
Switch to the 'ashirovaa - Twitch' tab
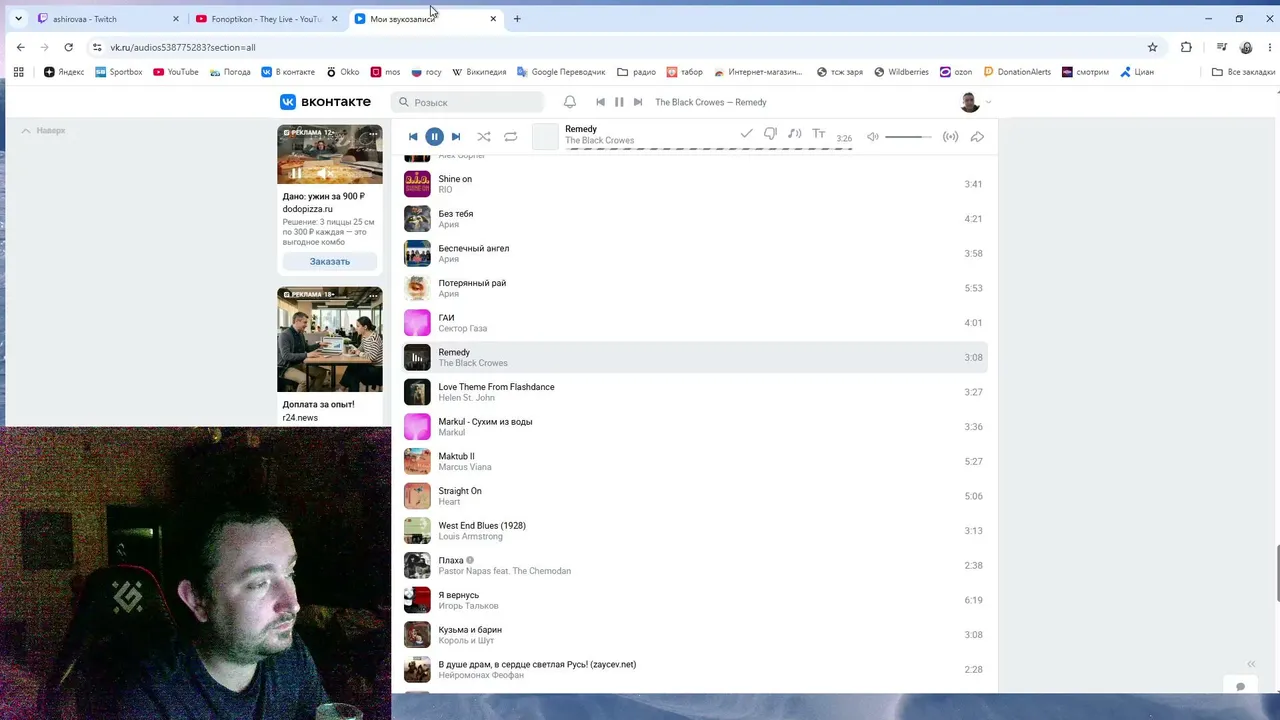click(107, 19)
